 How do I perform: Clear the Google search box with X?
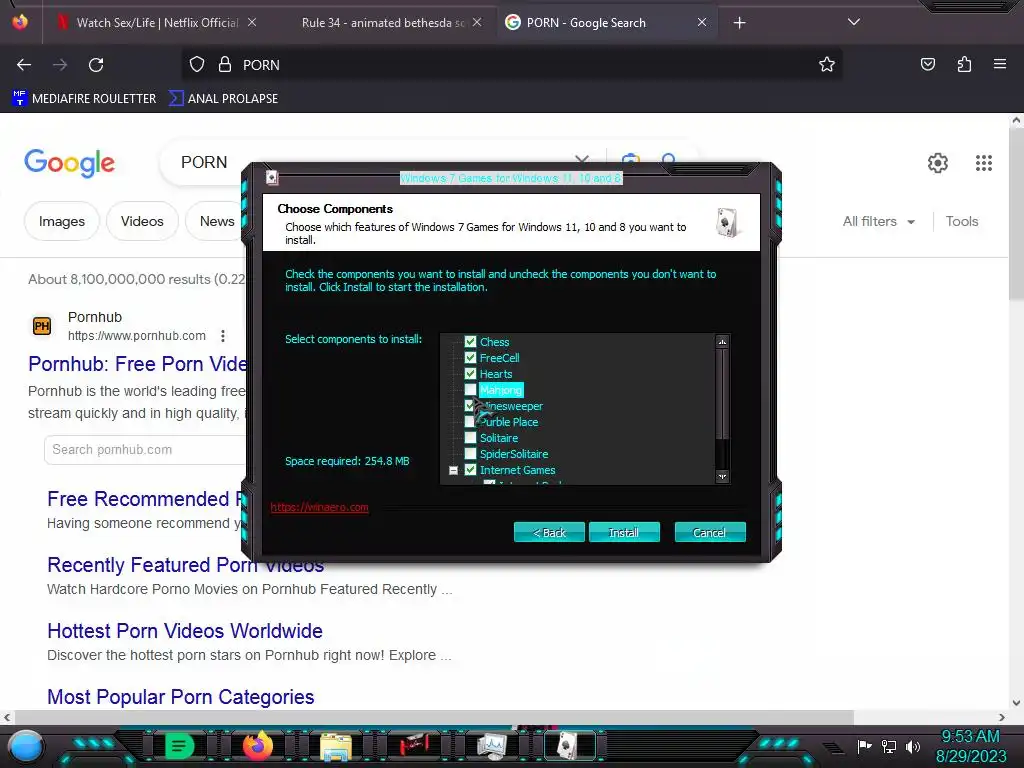582,161
